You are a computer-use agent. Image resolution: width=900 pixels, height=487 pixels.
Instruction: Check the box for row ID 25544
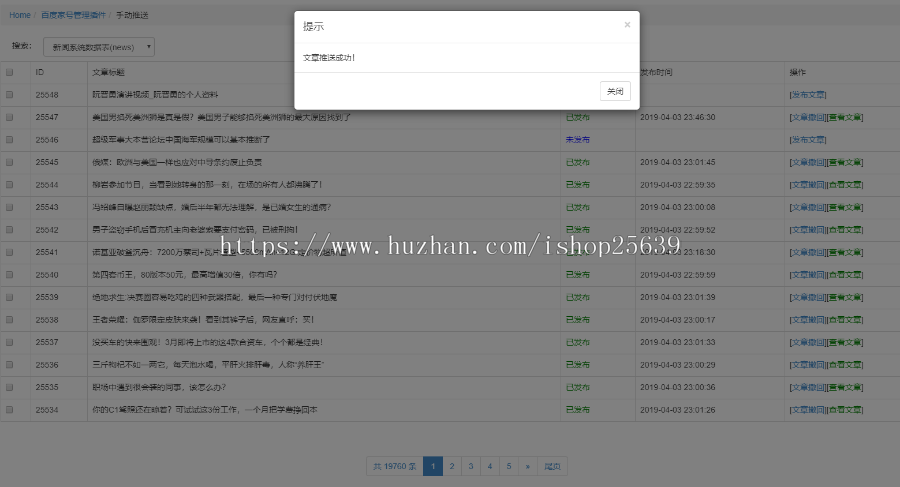click(x=10, y=185)
